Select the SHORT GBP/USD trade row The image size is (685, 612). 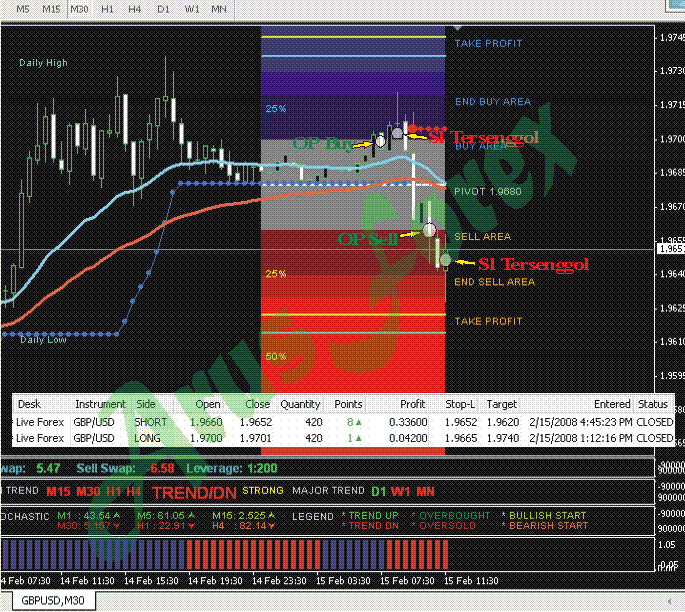point(342,422)
